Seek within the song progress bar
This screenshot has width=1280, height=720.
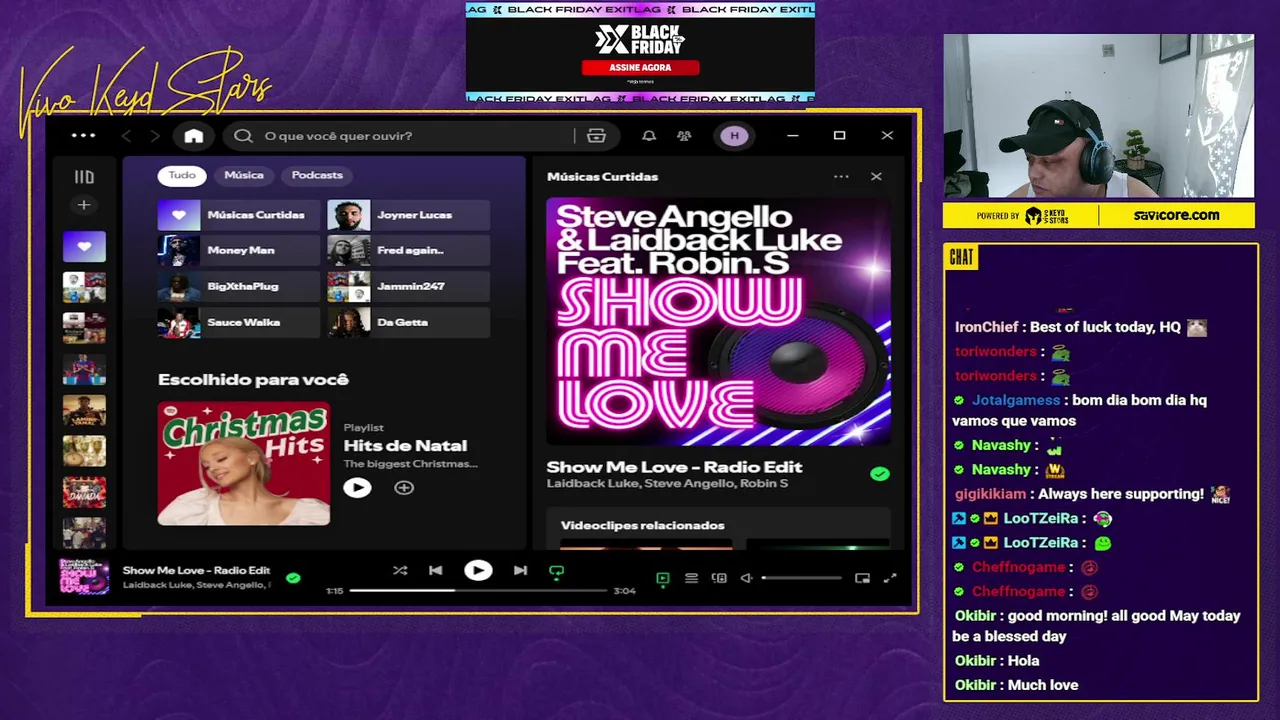click(x=478, y=590)
